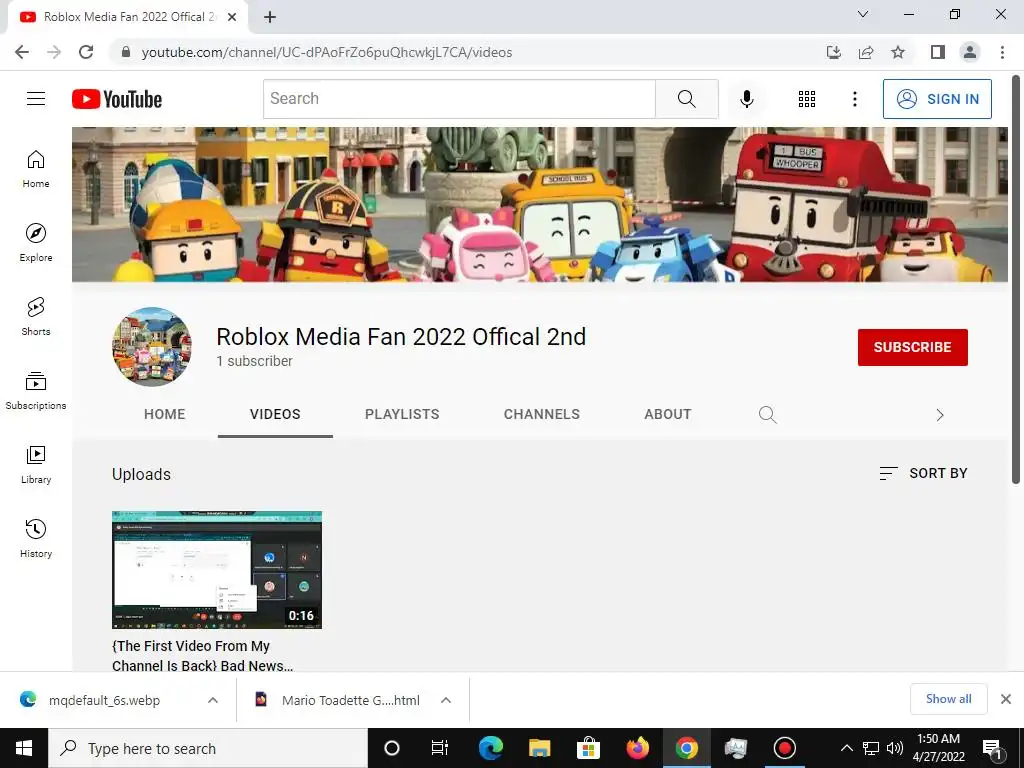Open Firefox from taskbar

pyautogui.click(x=637, y=748)
